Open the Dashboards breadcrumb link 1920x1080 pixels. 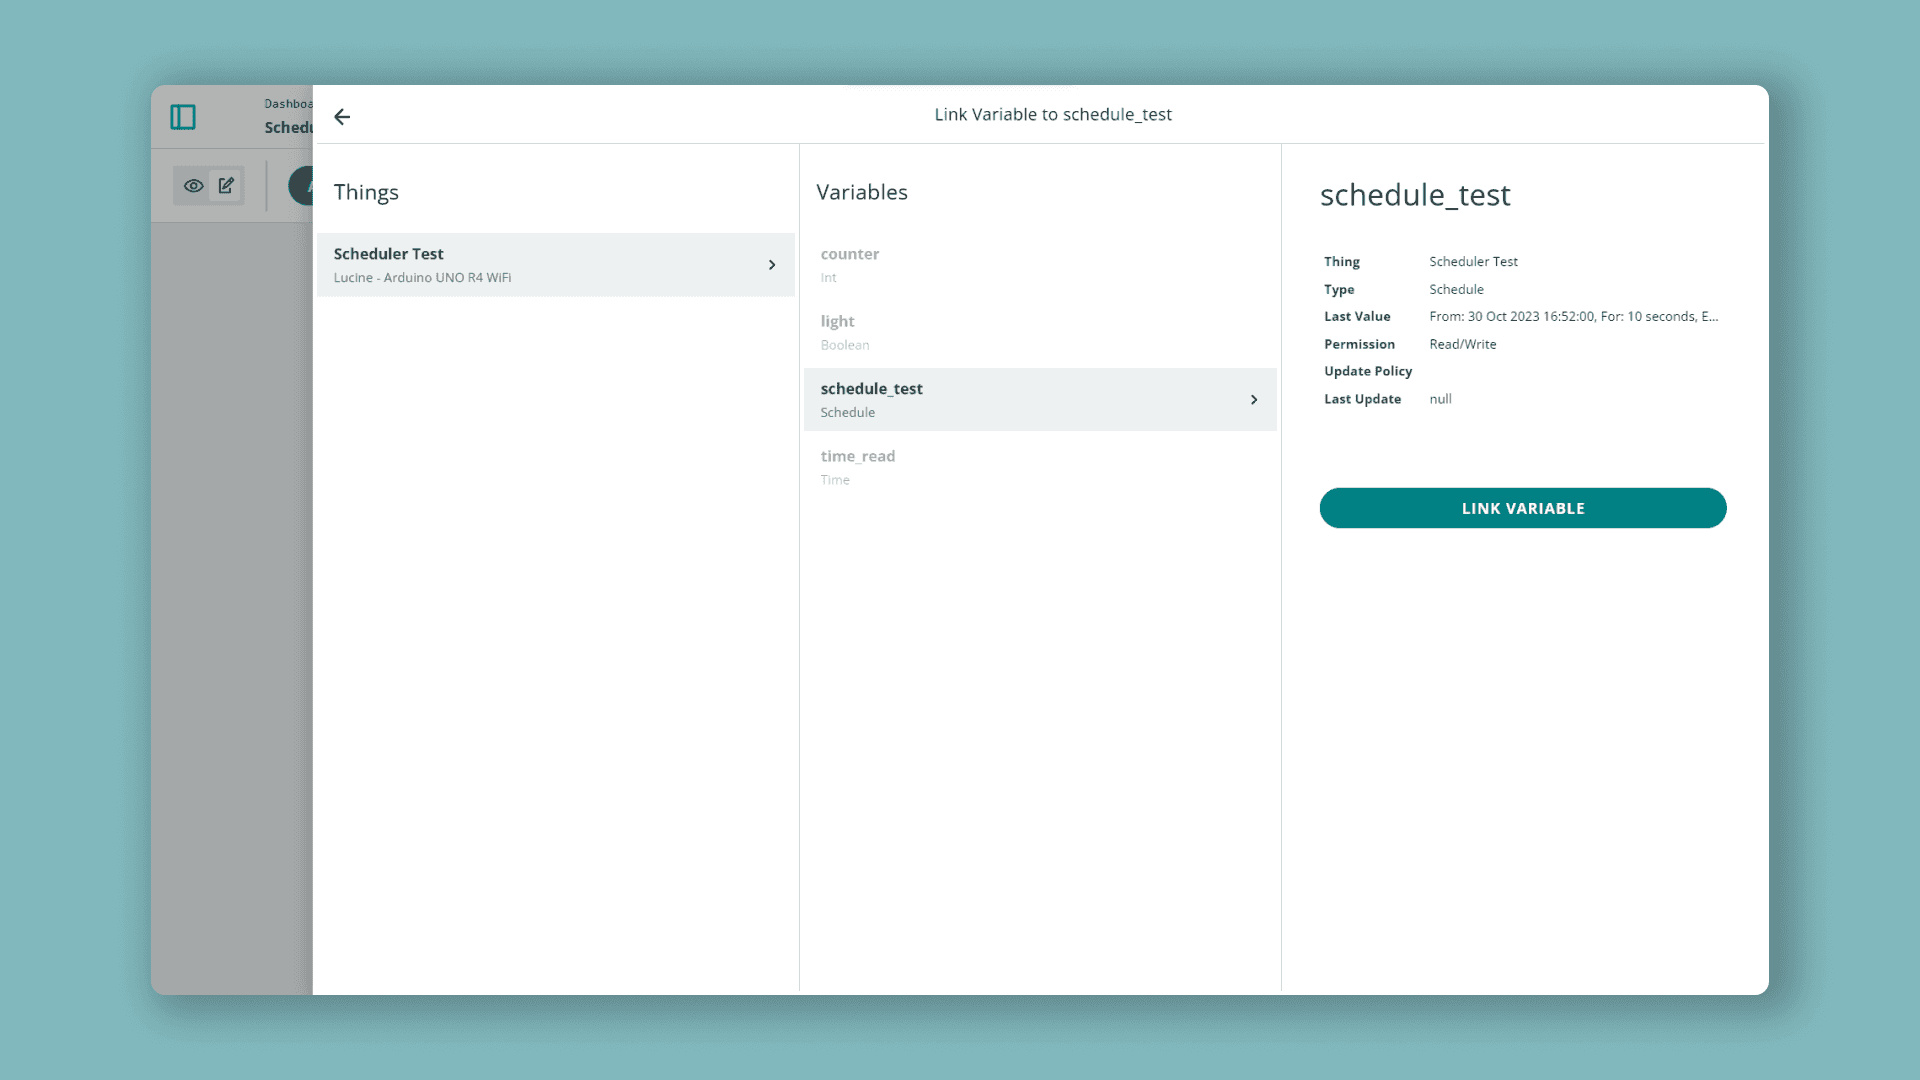coord(288,104)
